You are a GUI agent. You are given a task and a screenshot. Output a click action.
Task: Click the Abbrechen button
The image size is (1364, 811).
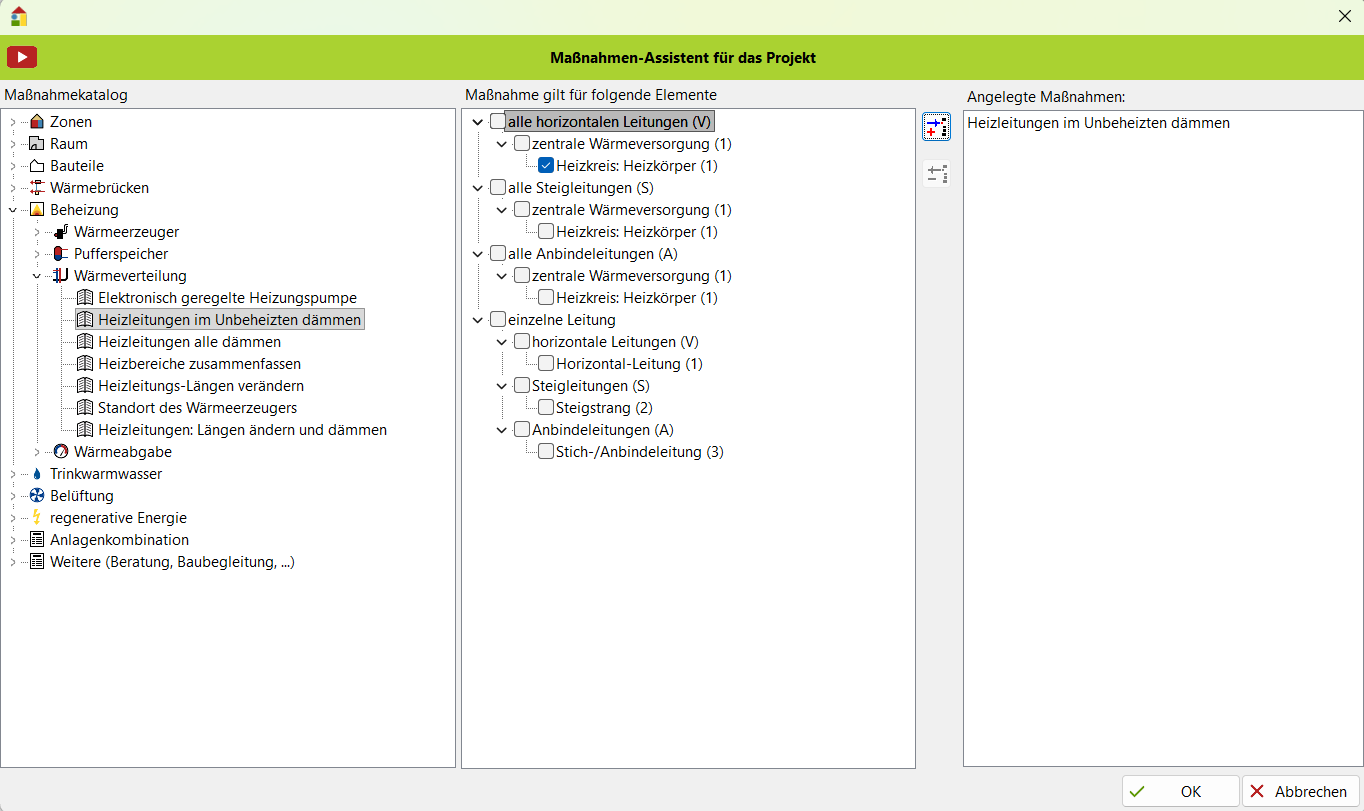click(1300, 791)
